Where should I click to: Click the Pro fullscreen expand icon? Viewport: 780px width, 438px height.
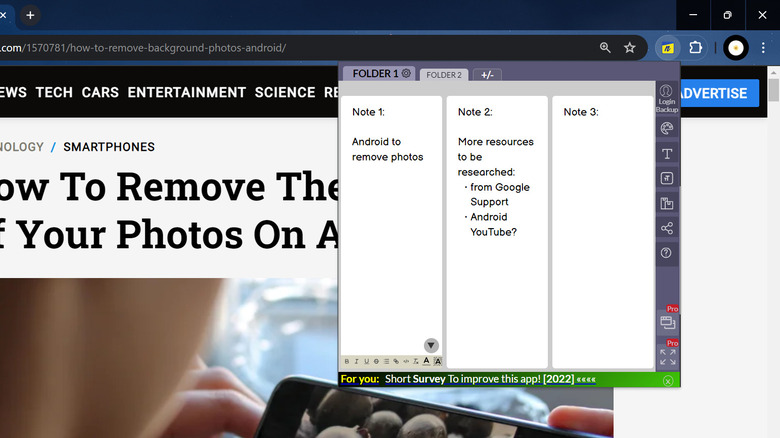(667, 357)
